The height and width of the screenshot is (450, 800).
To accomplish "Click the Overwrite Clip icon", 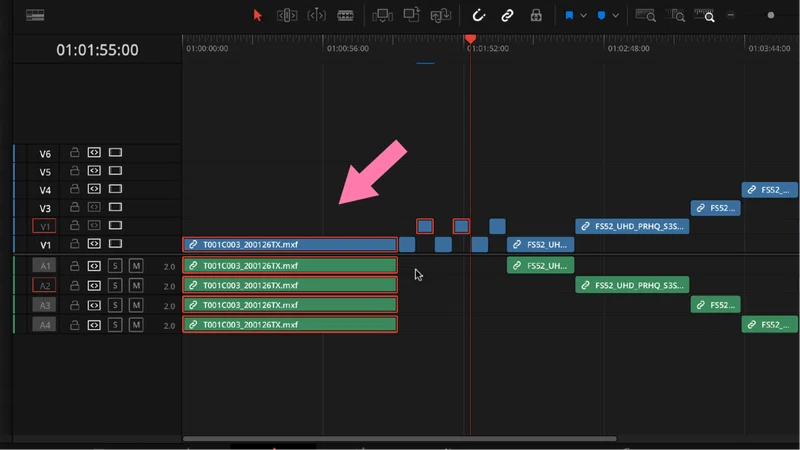I will click(x=411, y=15).
